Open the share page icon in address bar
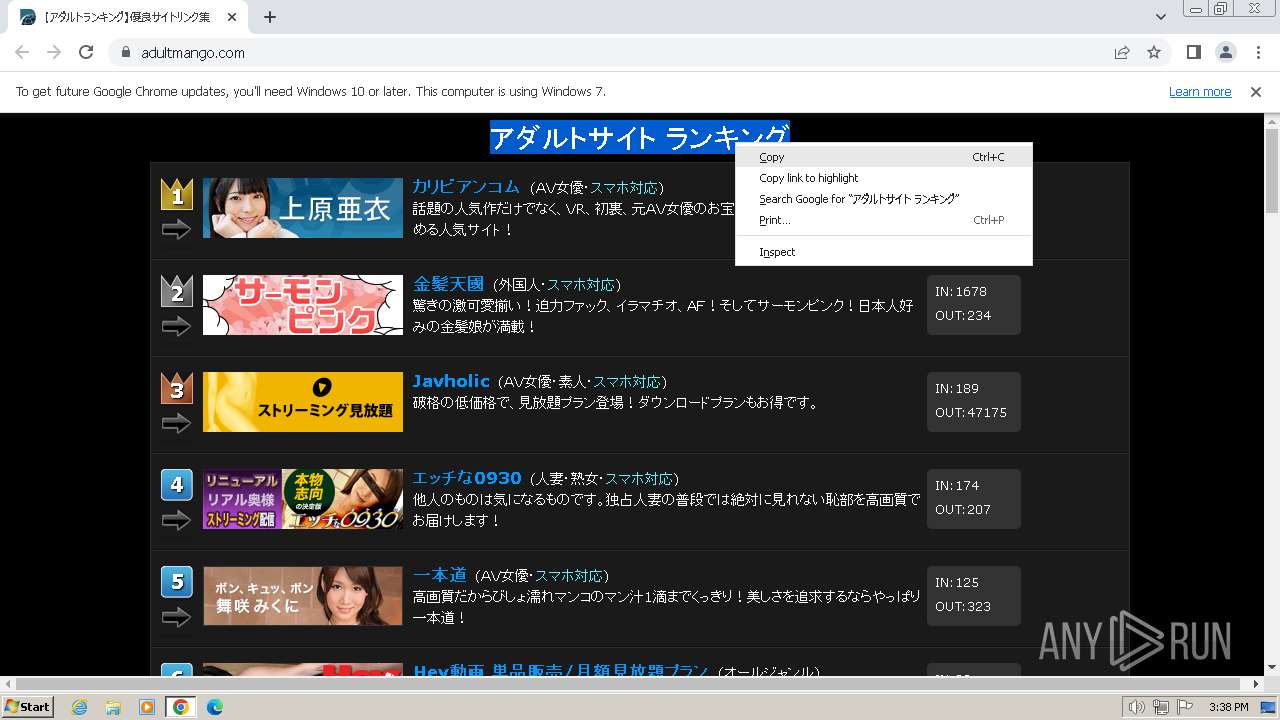The width and height of the screenshot is (1280, 720). click(x=1122, y=52)
